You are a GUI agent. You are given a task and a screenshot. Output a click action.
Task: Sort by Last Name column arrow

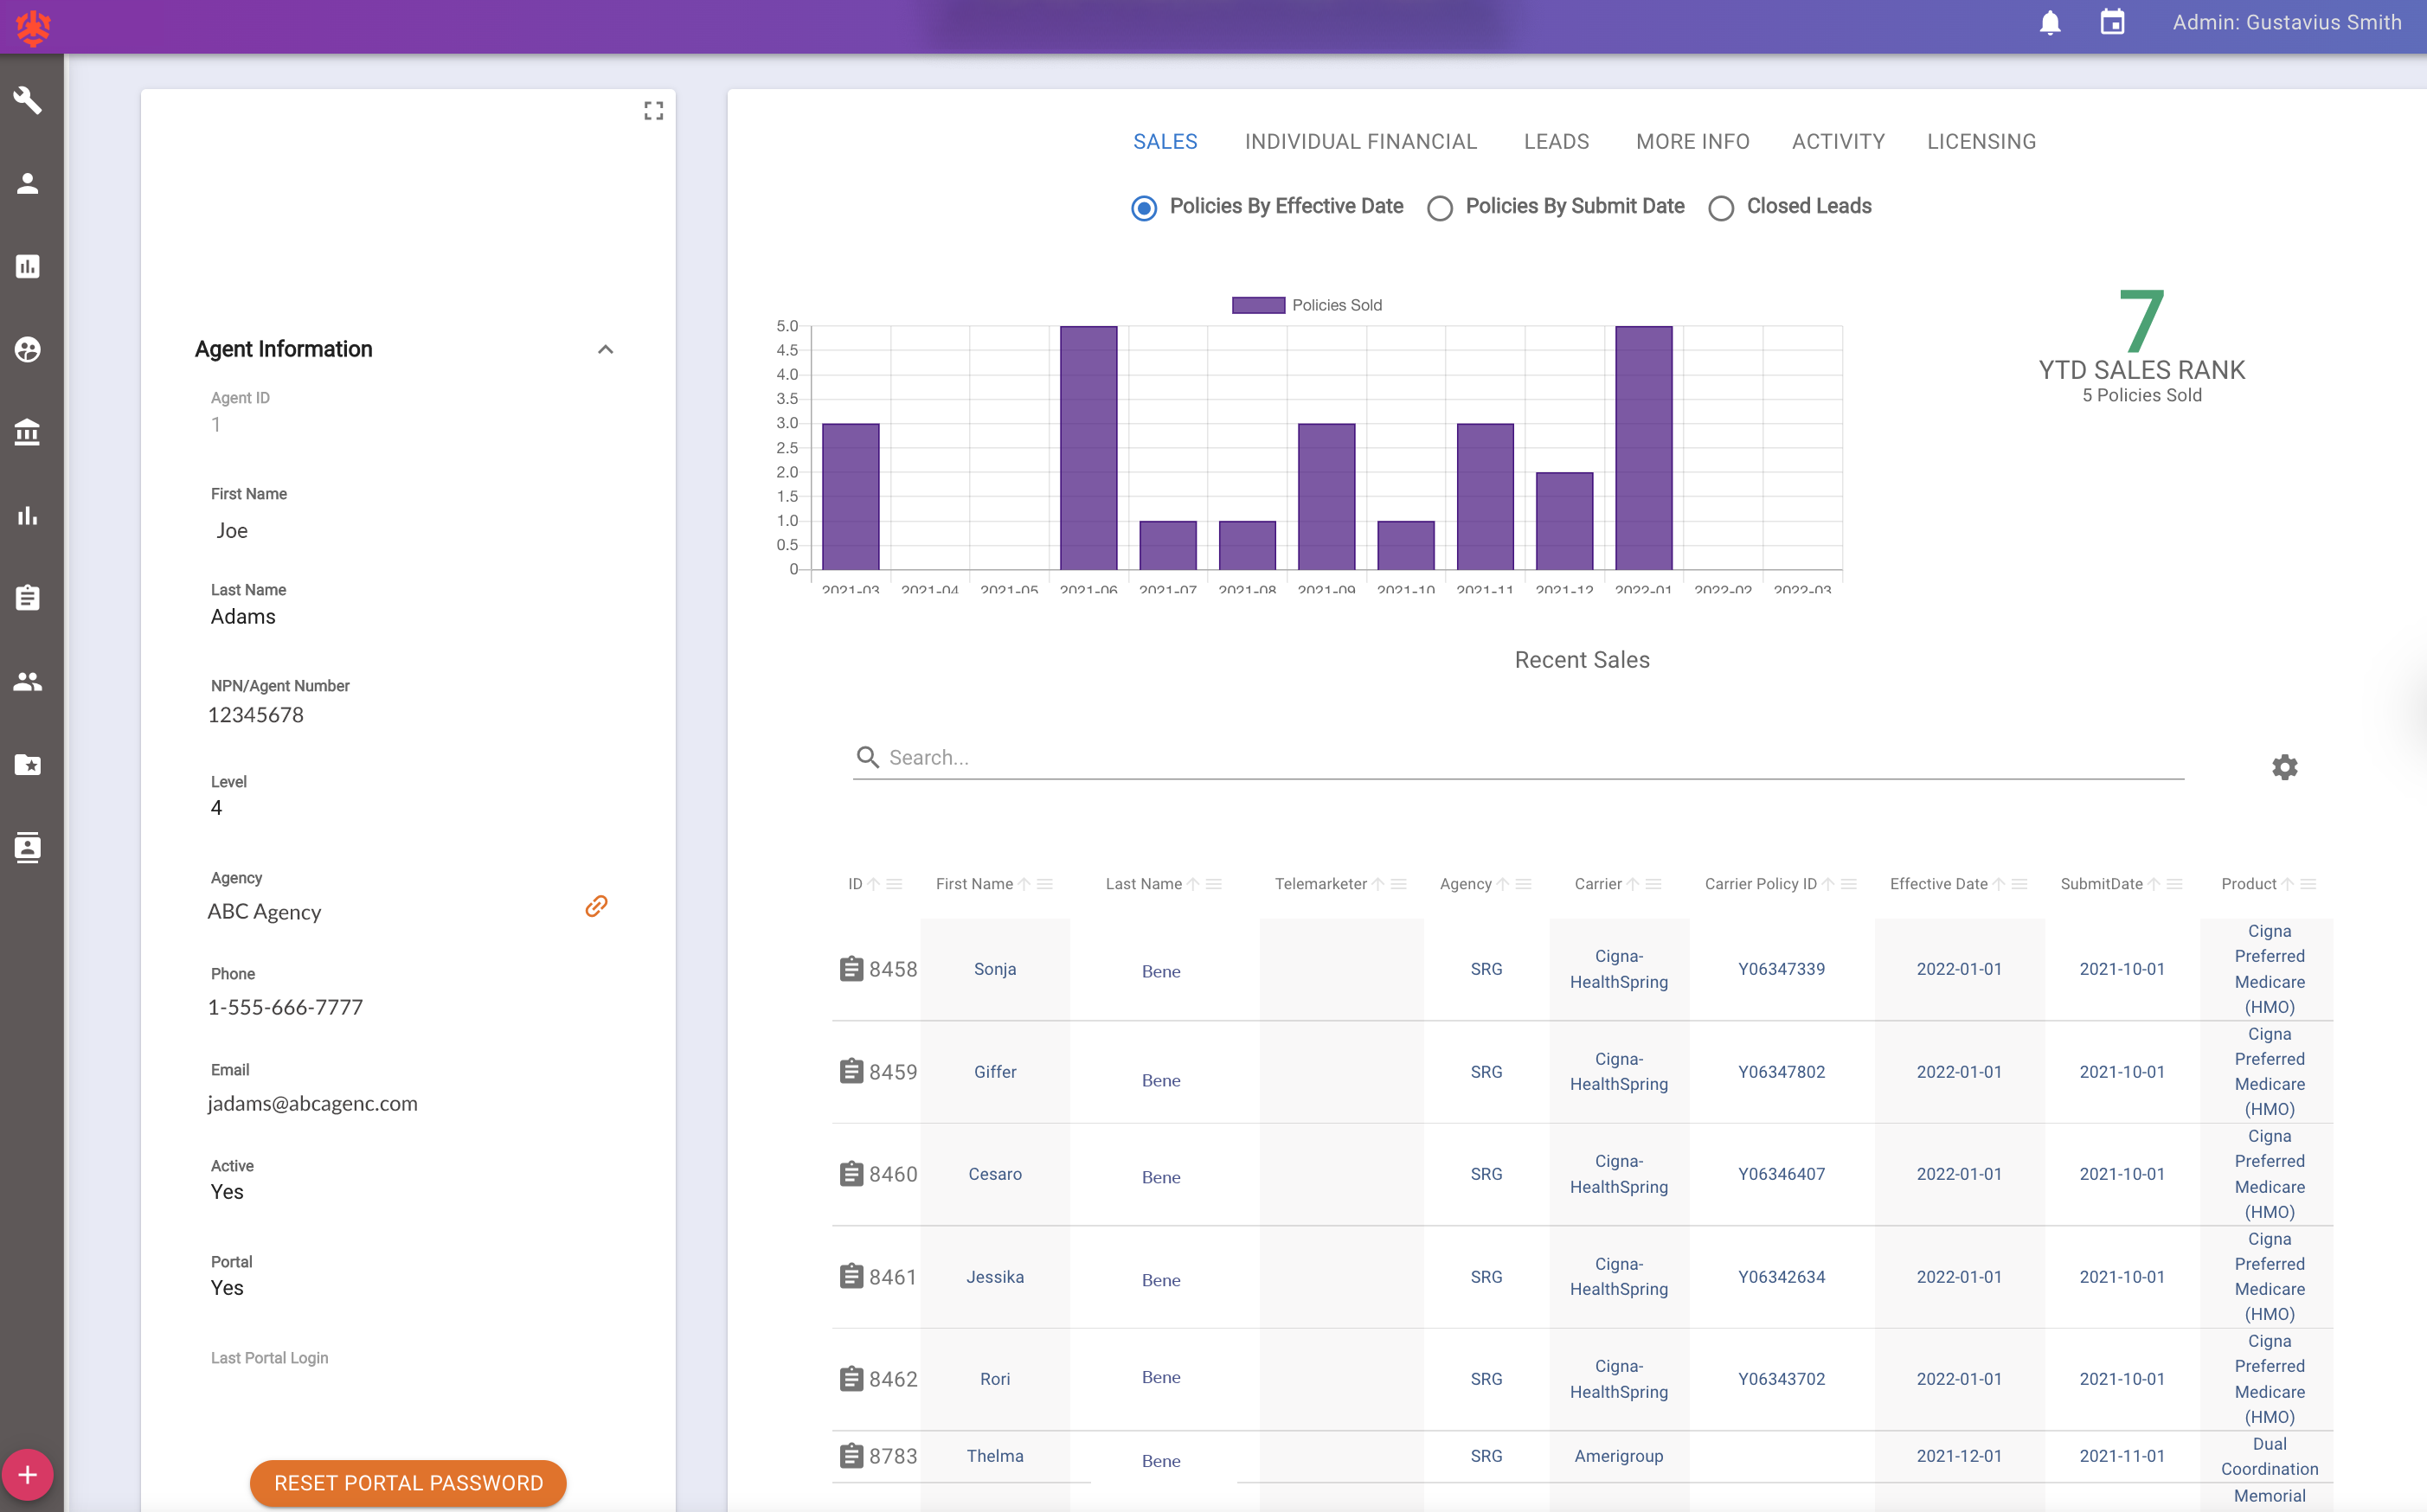click(x=1193, y=884)
